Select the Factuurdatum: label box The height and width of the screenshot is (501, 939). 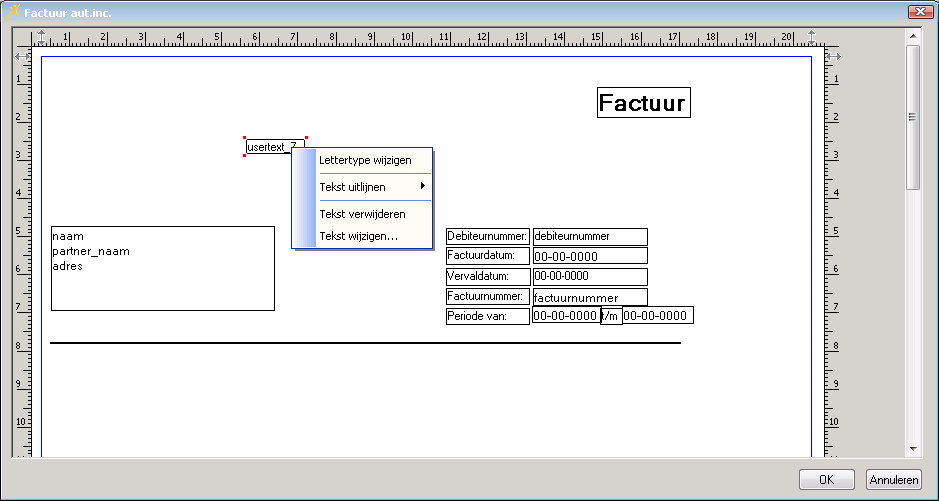487,256
